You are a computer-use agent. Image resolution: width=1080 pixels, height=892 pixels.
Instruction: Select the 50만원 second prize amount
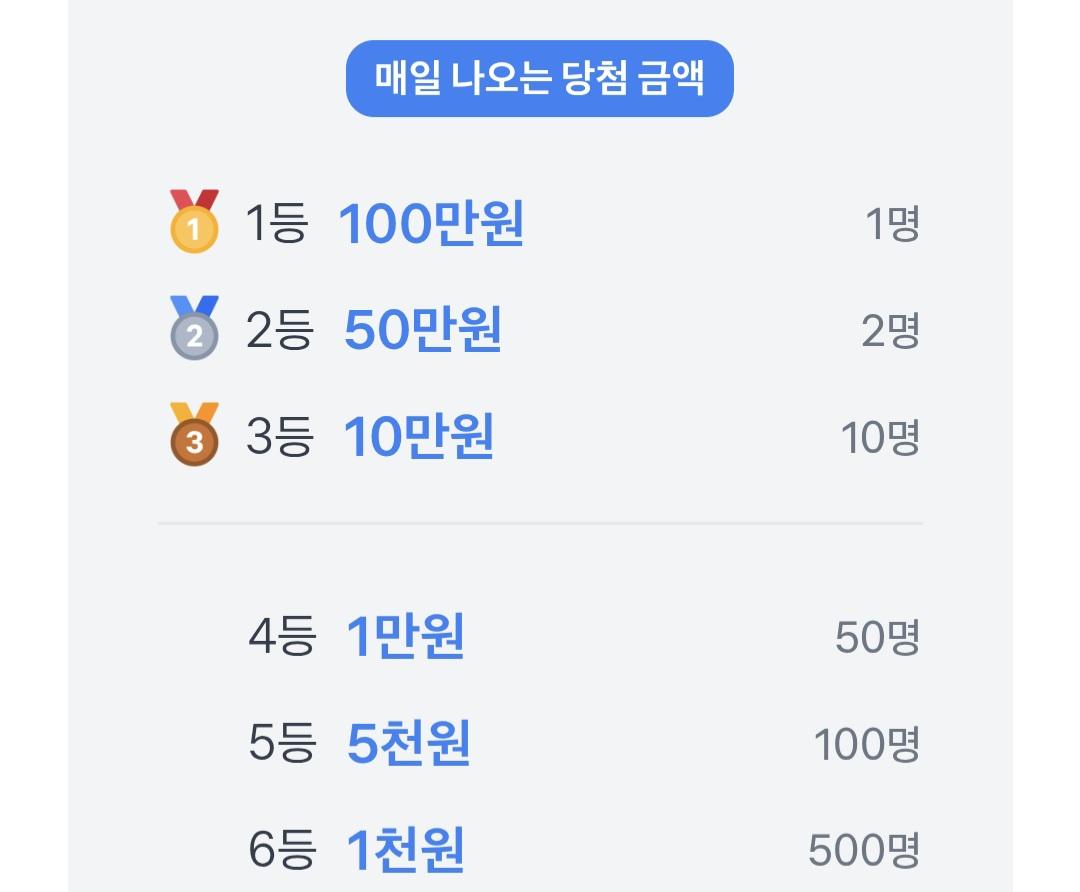click(422, 331)
